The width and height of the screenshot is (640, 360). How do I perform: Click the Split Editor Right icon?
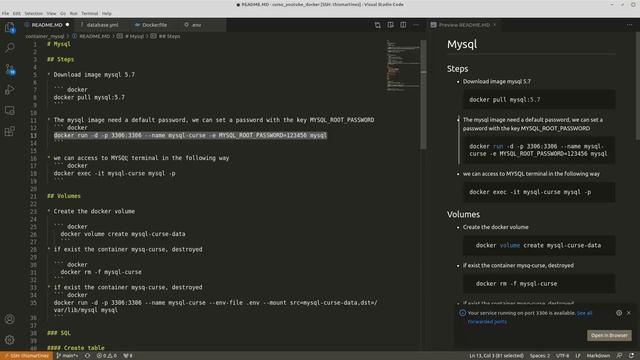coord(403,25)
